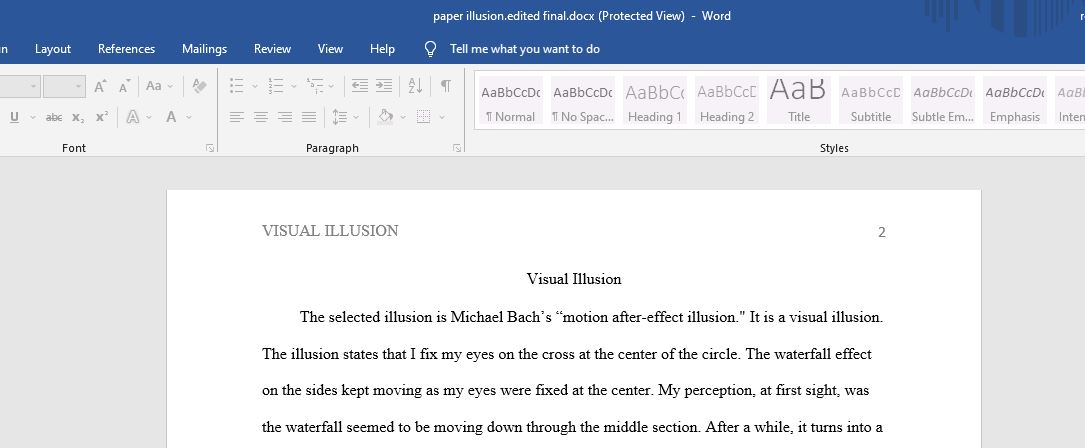Screen dimensions: 1085x448
Task: Open the font name combo box
Action: point(19,87)
